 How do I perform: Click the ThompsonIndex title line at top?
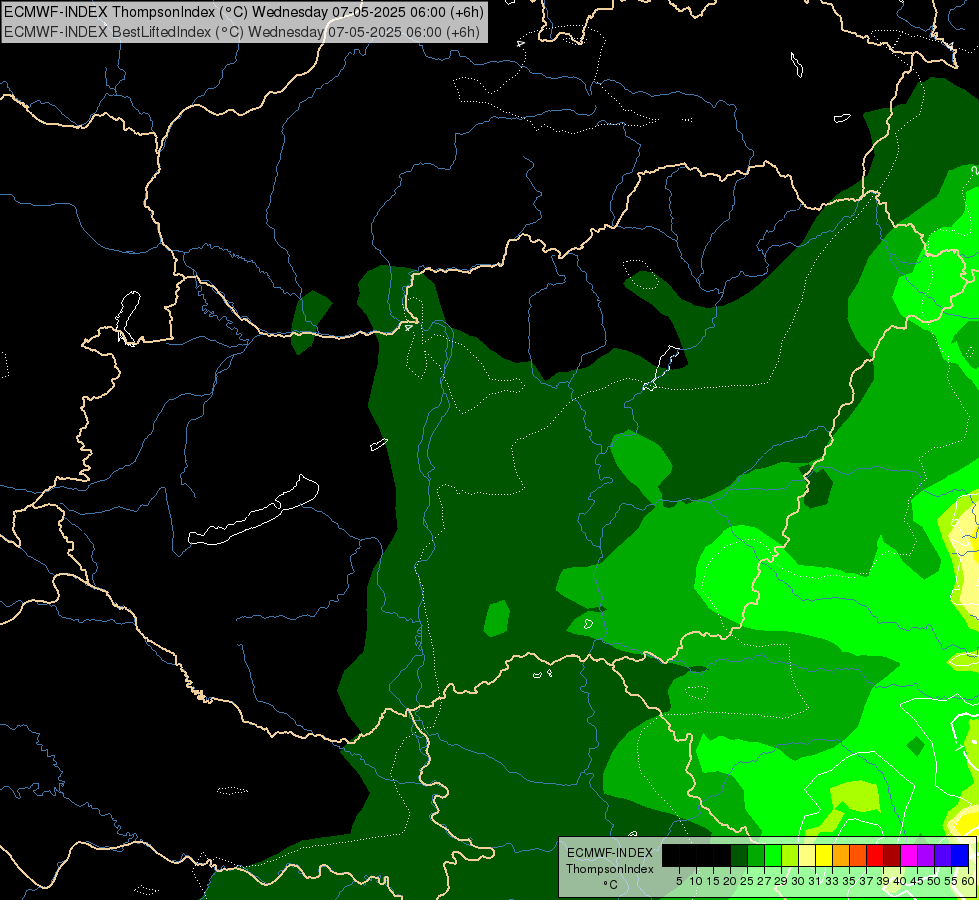pyautogui.click(x=244, y=12)
